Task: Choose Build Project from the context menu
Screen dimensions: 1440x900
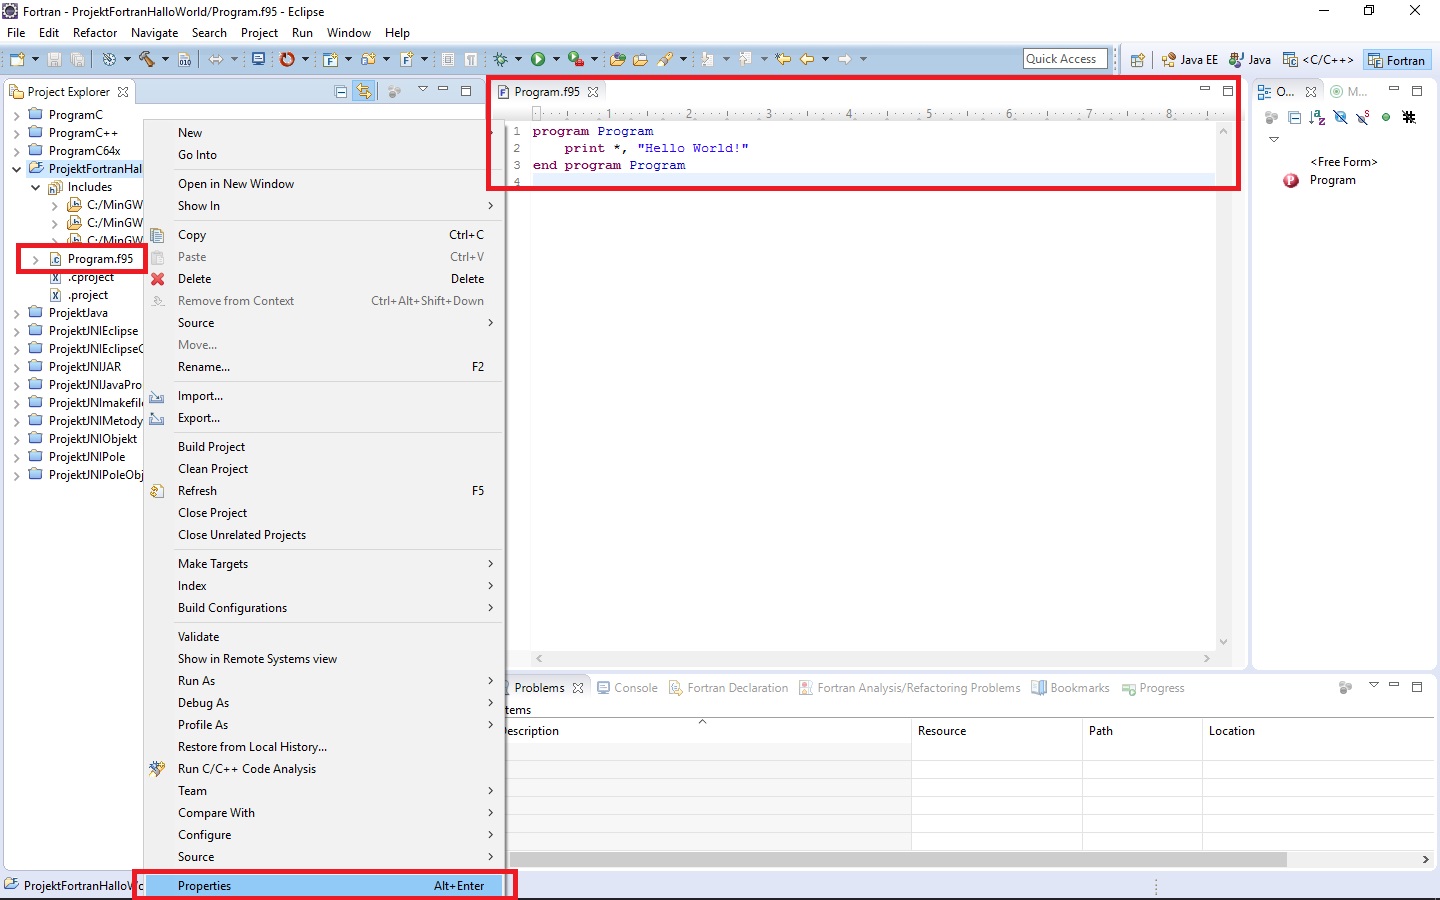Action: tap(211, 447)
